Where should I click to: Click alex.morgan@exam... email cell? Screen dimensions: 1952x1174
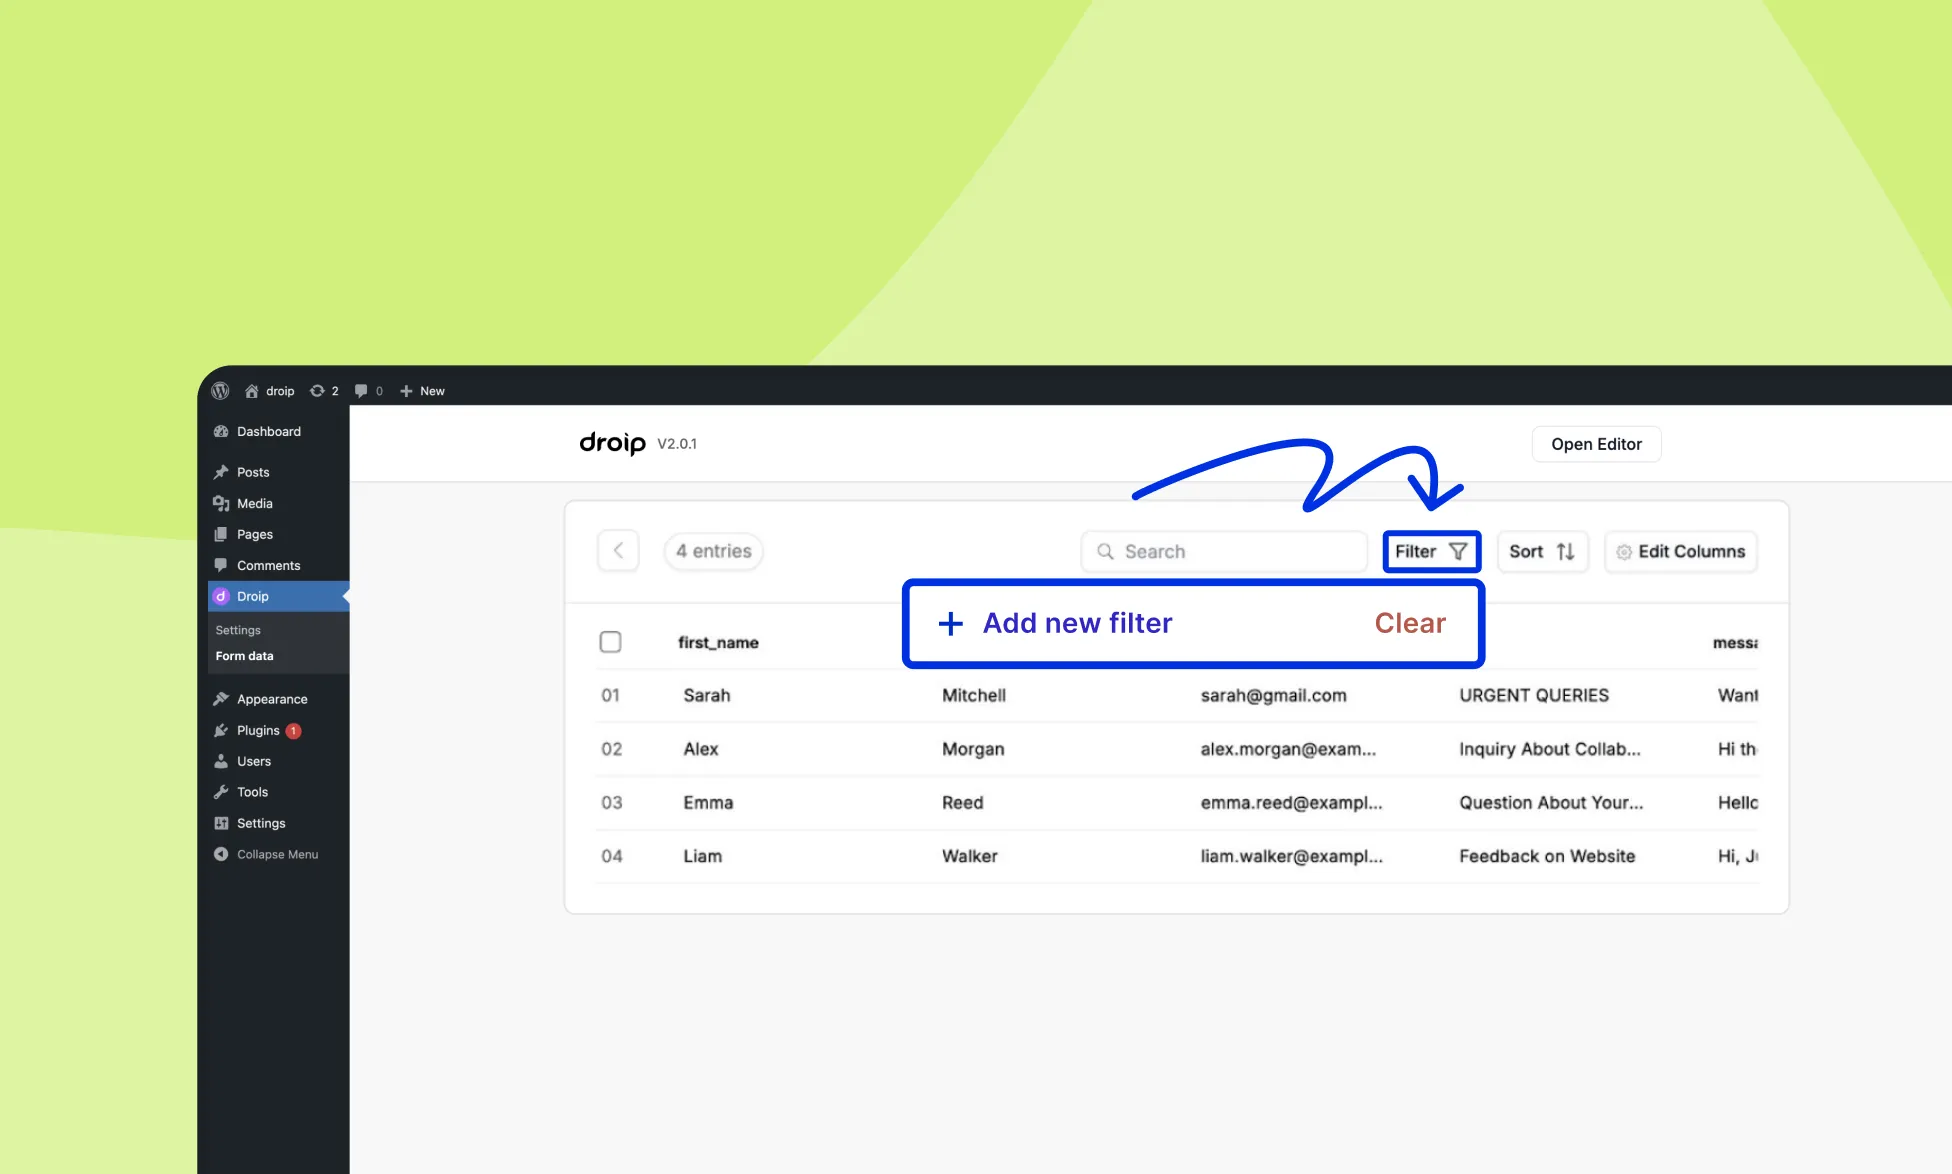point(1288,749)
